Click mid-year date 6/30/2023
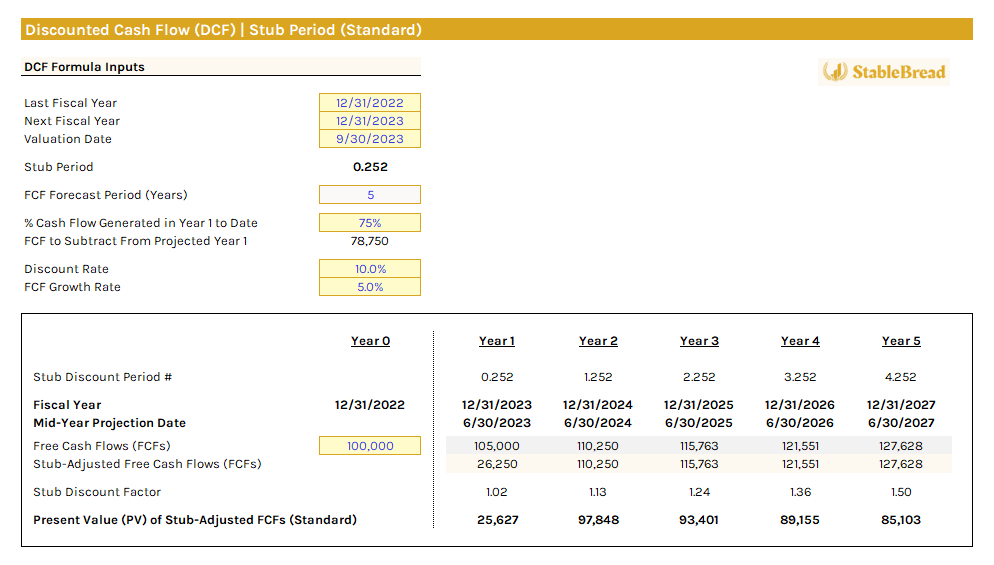Viewport: 994px width, 565px height. click(497, 423)
